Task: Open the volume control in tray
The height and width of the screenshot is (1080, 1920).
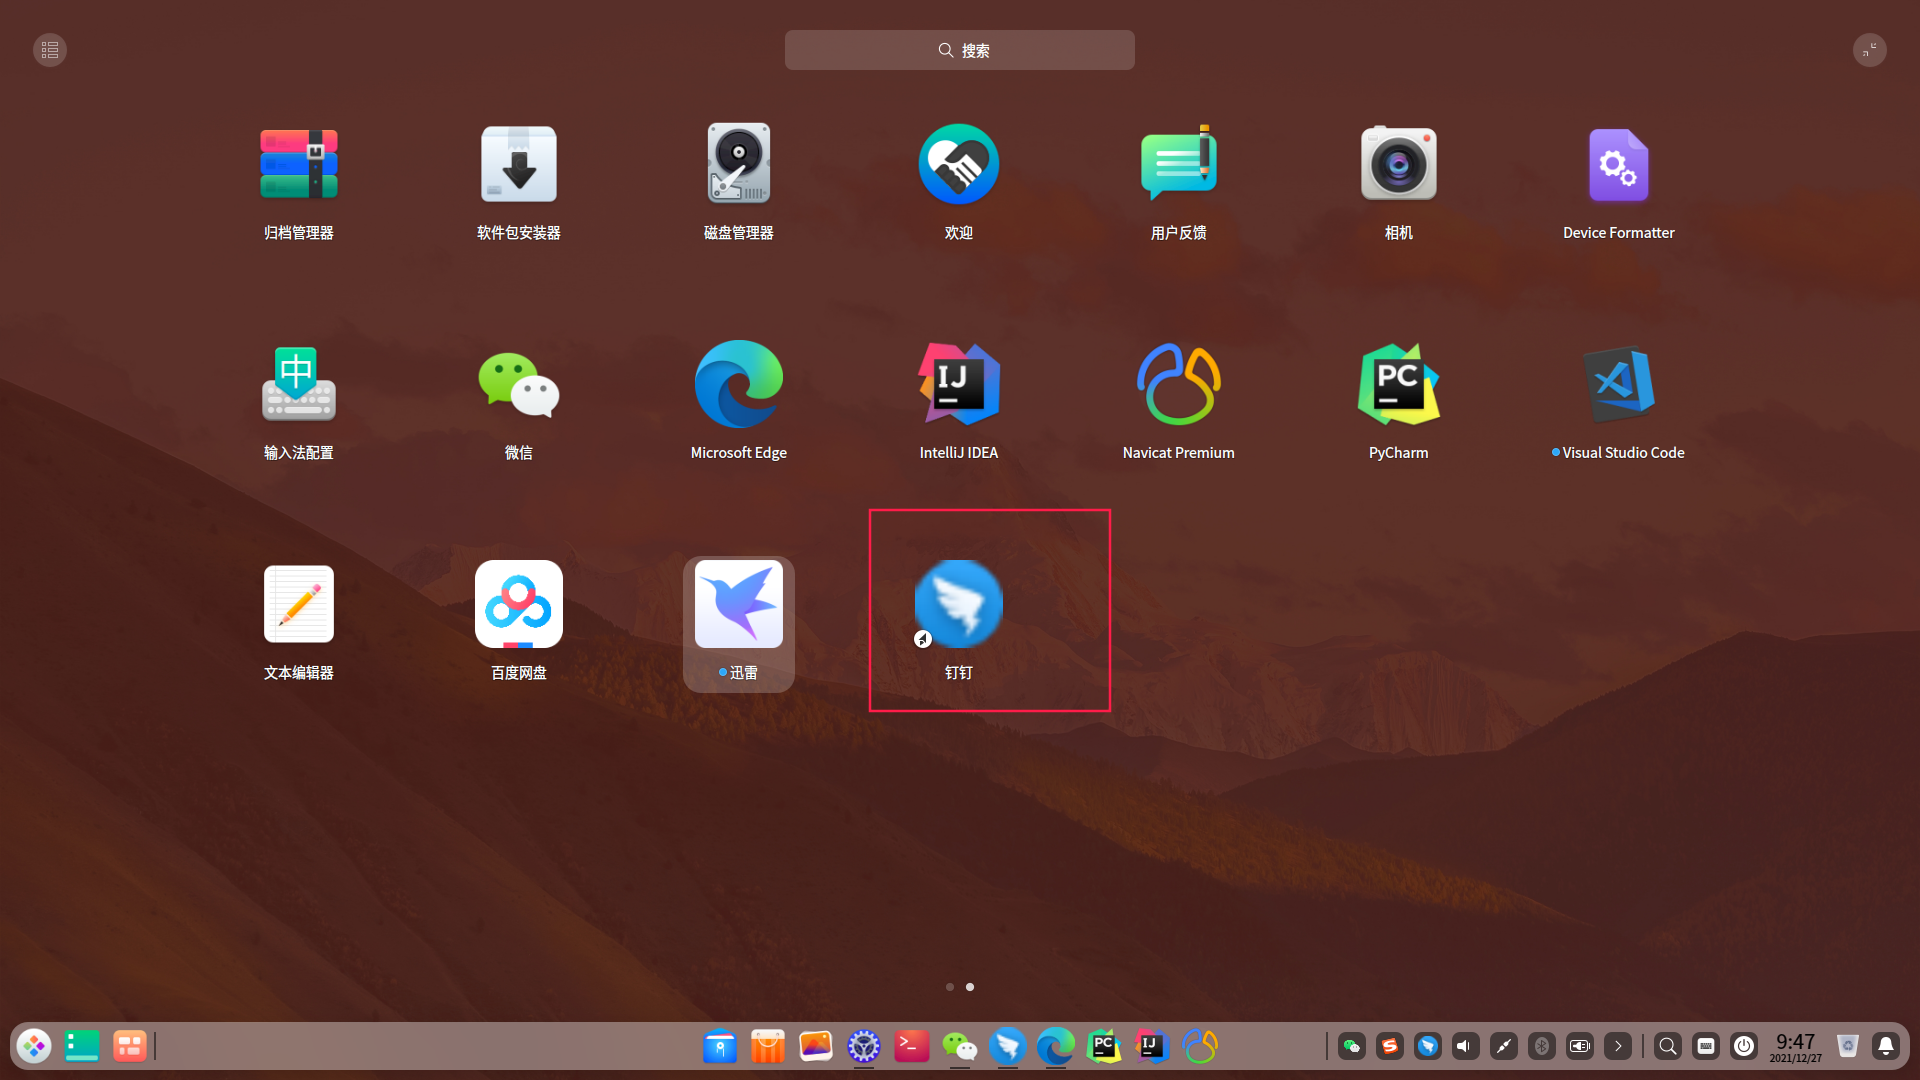Action: [1465, 1046]
